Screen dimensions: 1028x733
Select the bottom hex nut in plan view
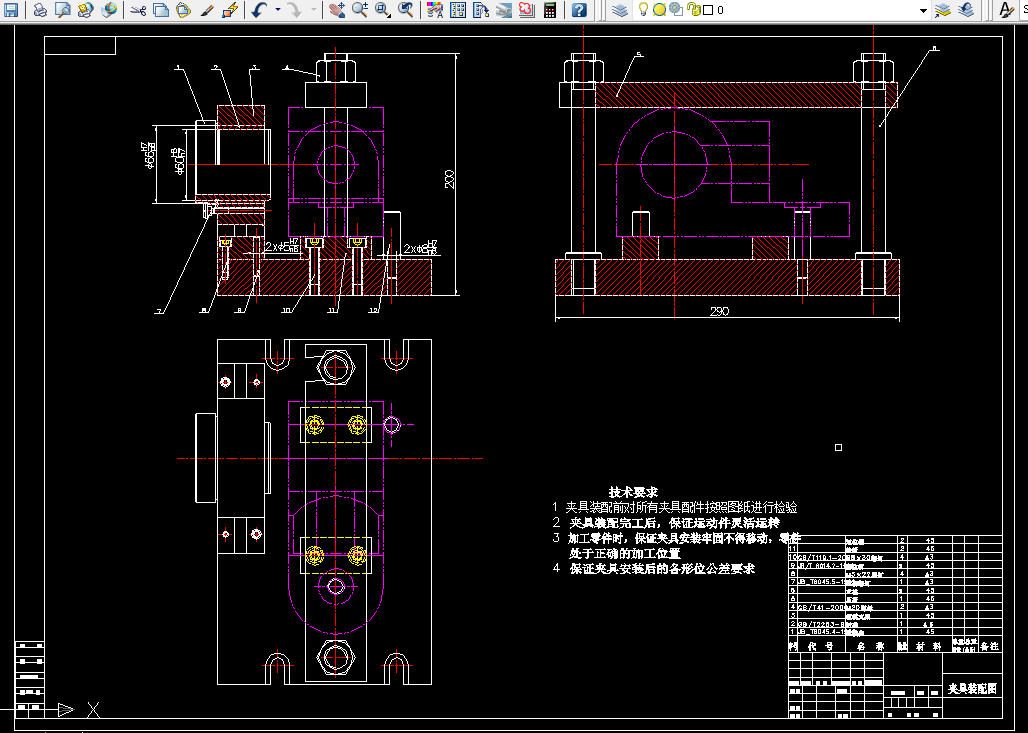[x=336, y=656]
